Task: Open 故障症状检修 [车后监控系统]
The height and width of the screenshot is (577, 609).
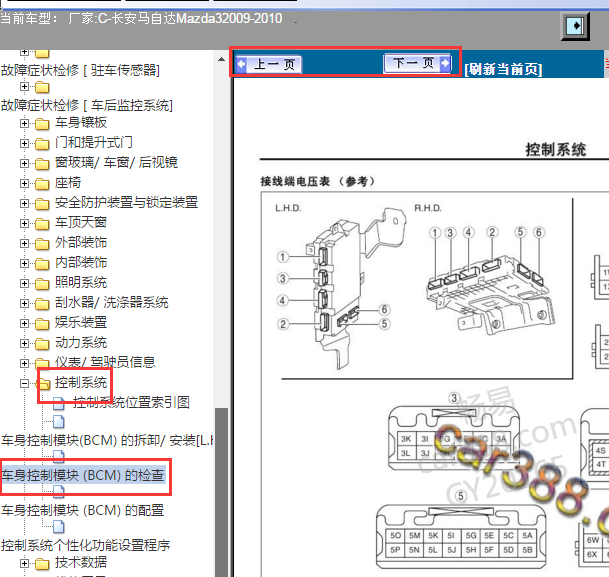Action: pyautogui.click(x=87, y=105)
